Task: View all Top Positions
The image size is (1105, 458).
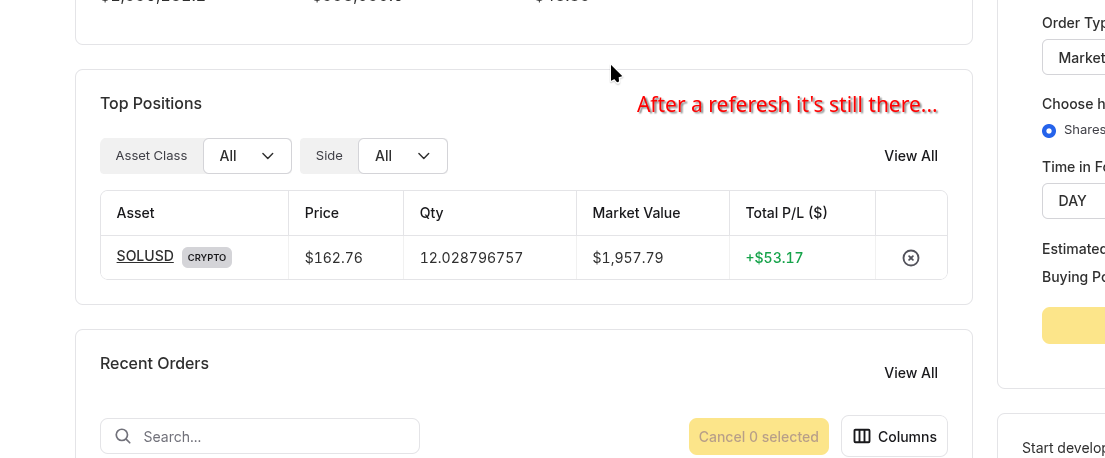Action: (x=910, y=156)
